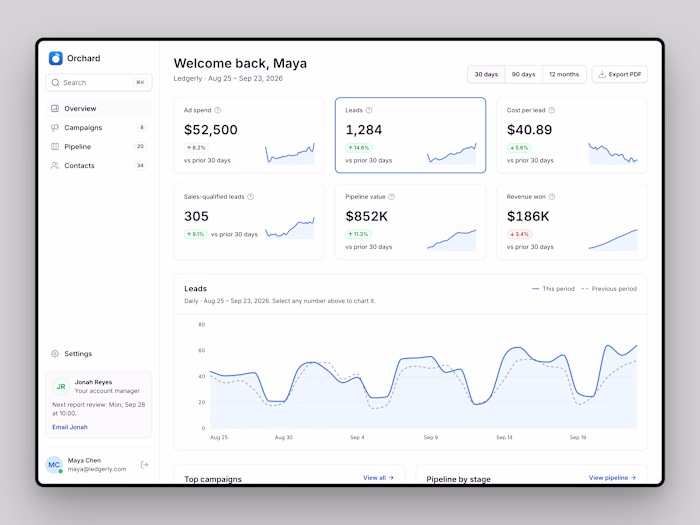Click the Ad spend info icon
700x525 pixels.
click(x=217, y=110)
